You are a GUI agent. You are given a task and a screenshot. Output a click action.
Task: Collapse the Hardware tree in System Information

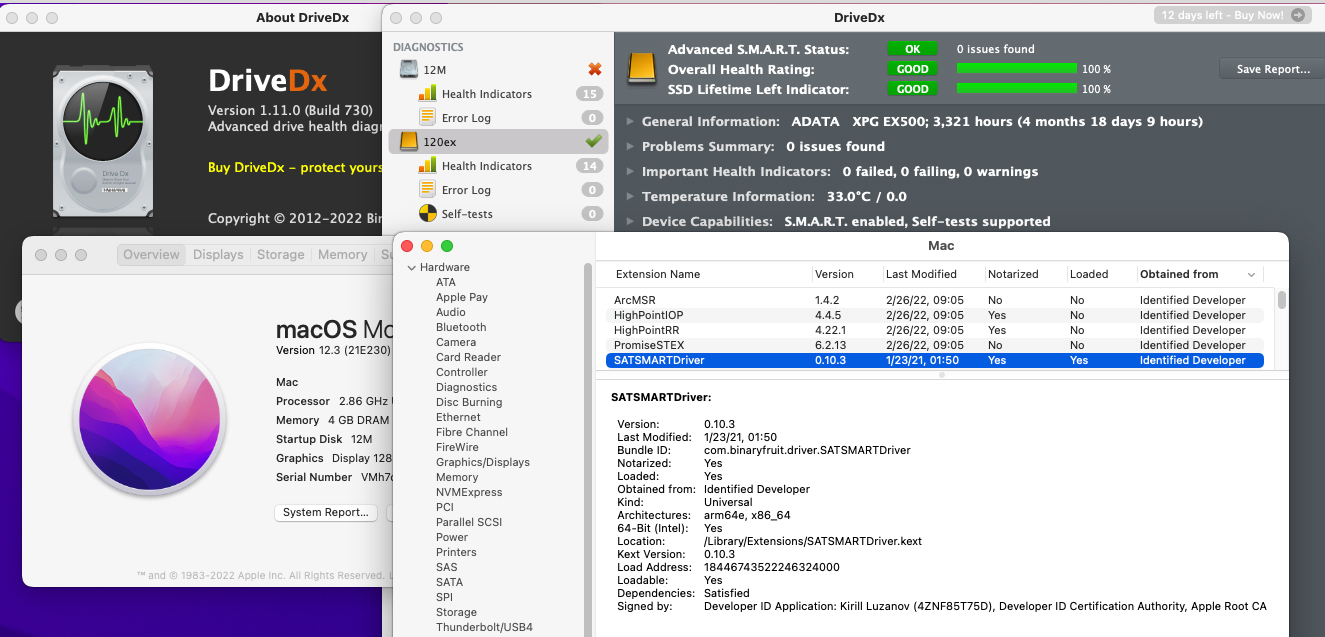[x=411, y=268]
